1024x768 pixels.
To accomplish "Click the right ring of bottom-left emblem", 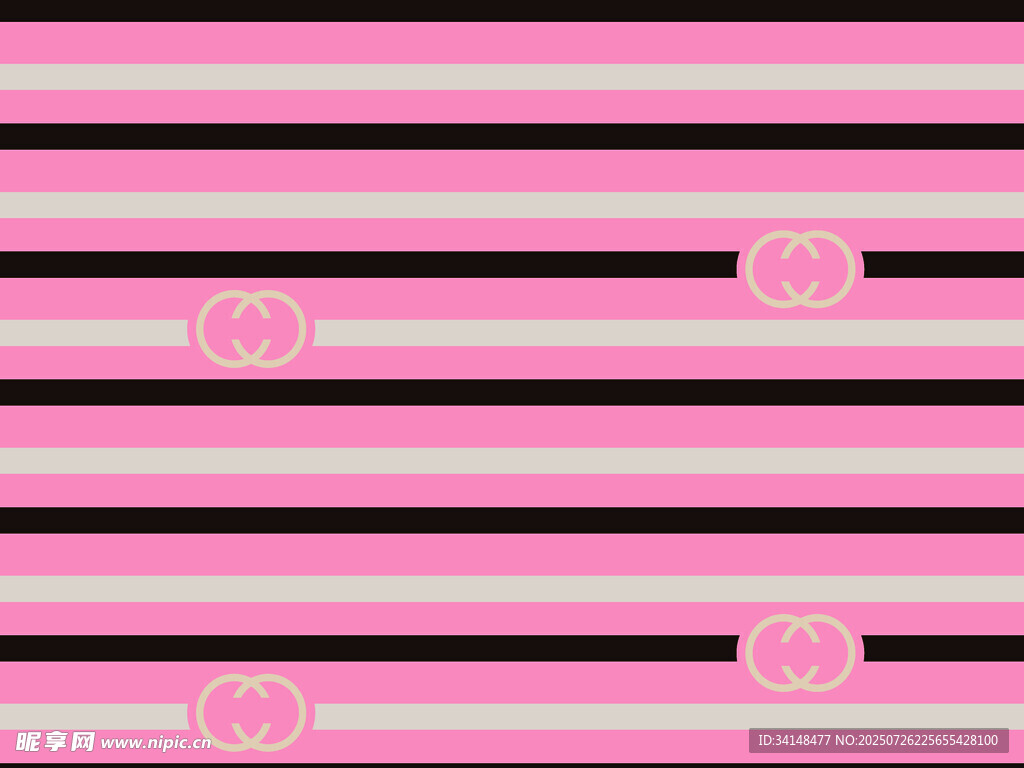I will pyautogui.click(x=301, y=712).
